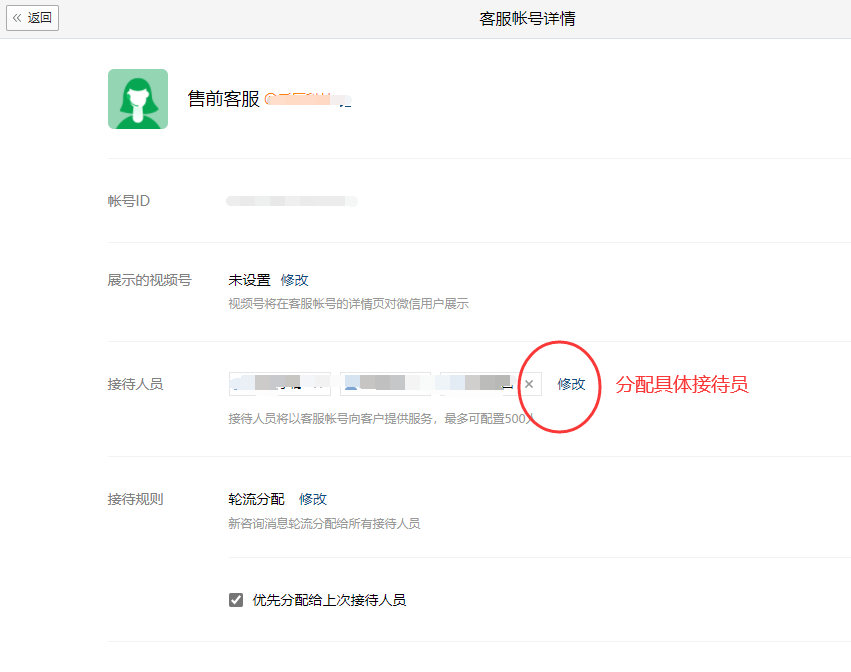Toggle 优先分配给上次接待人员 checkbox
The width and height of the screenshot is (851, 672).
[236, 600]
